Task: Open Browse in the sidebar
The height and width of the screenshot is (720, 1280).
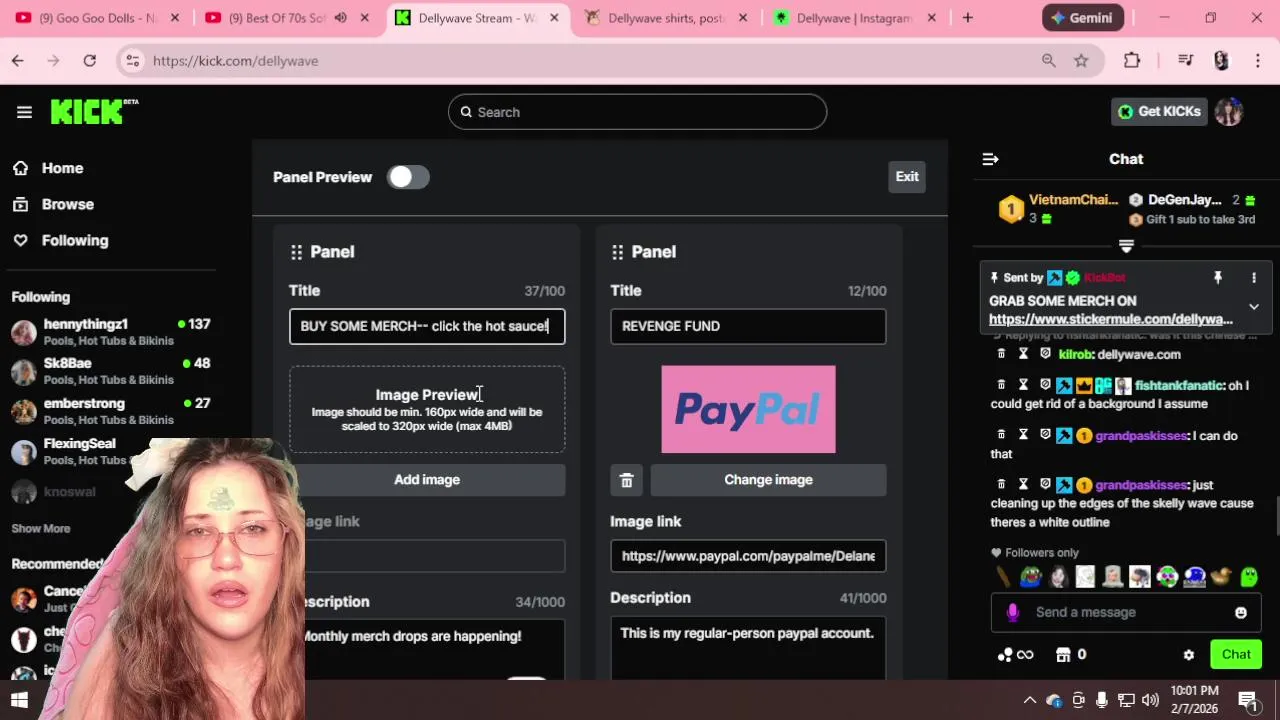Action: click(67, 204)
